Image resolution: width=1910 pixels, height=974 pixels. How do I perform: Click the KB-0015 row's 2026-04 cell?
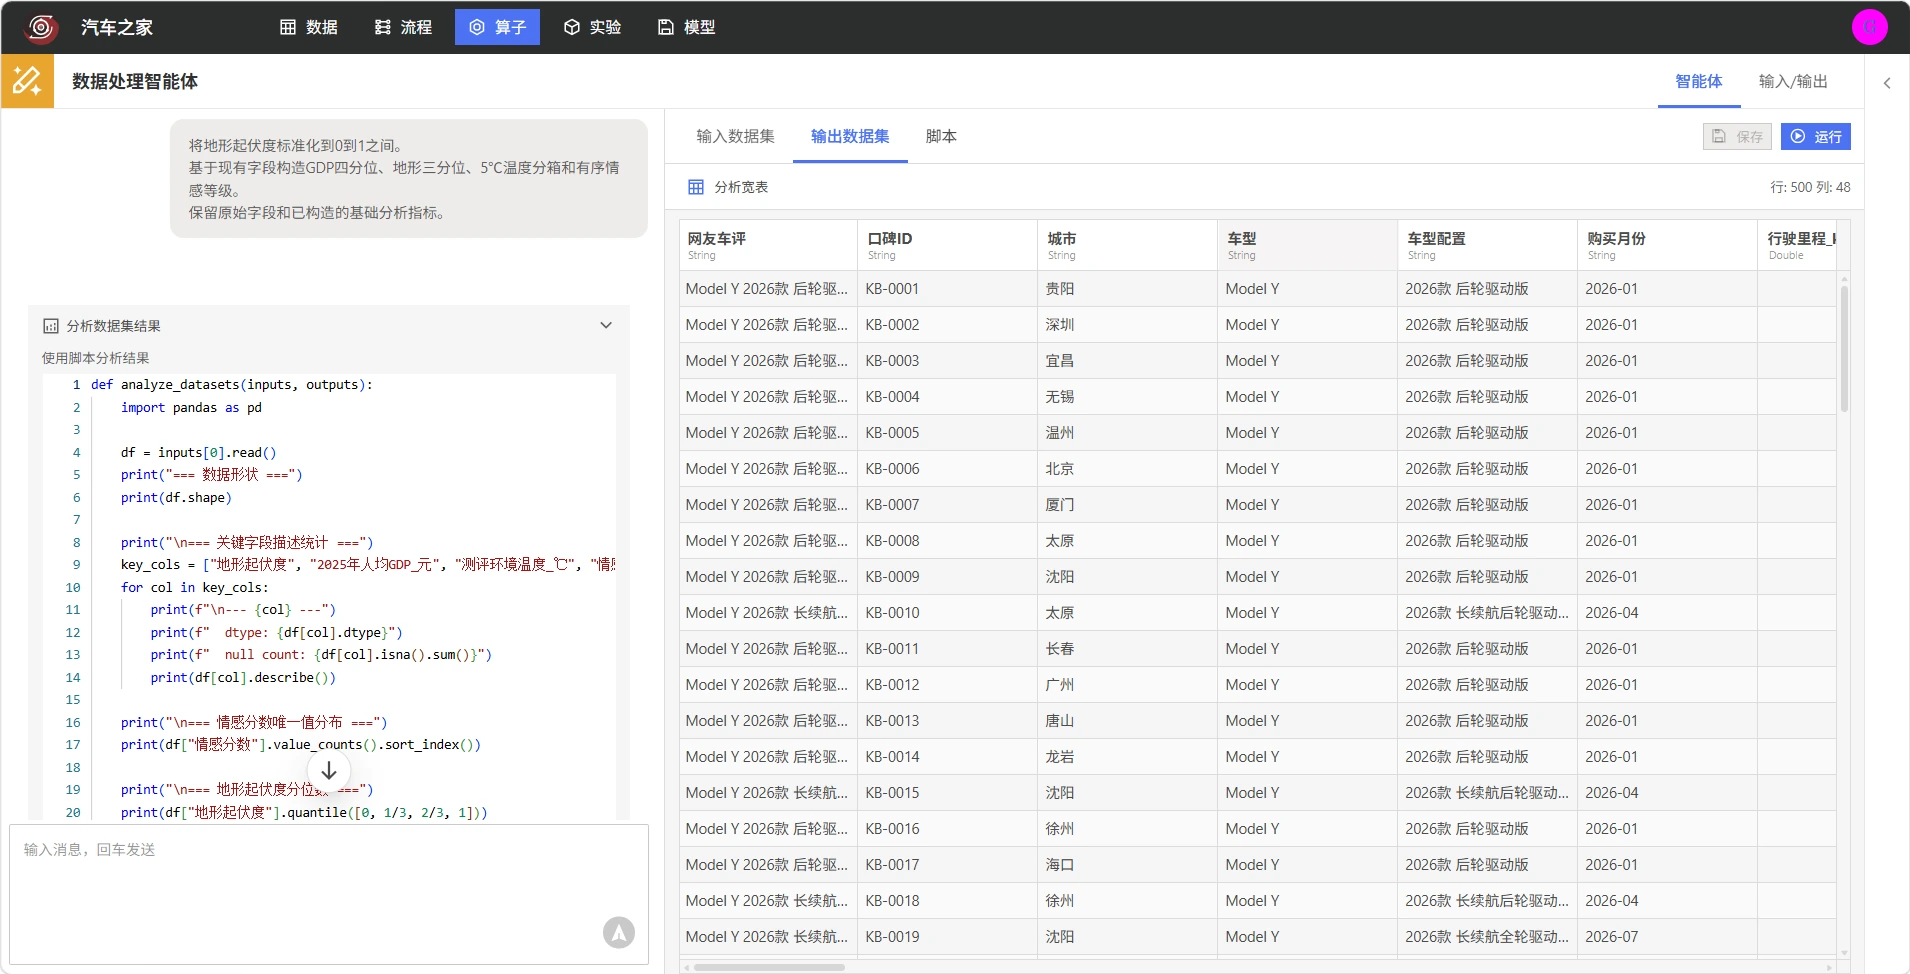point(1668,793)
